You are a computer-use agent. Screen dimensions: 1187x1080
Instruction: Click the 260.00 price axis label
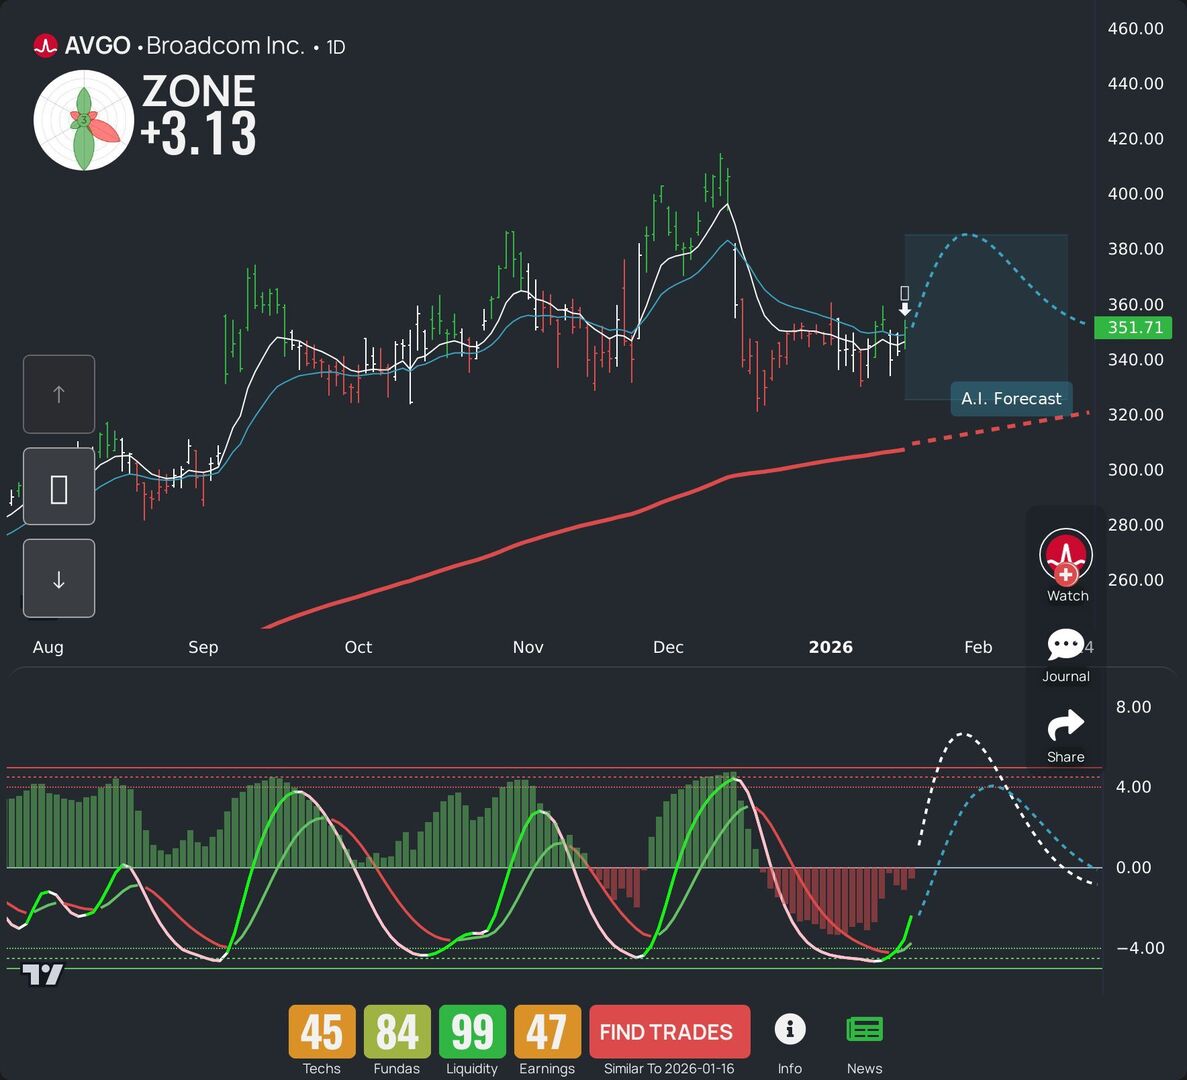coord(1136,580)
